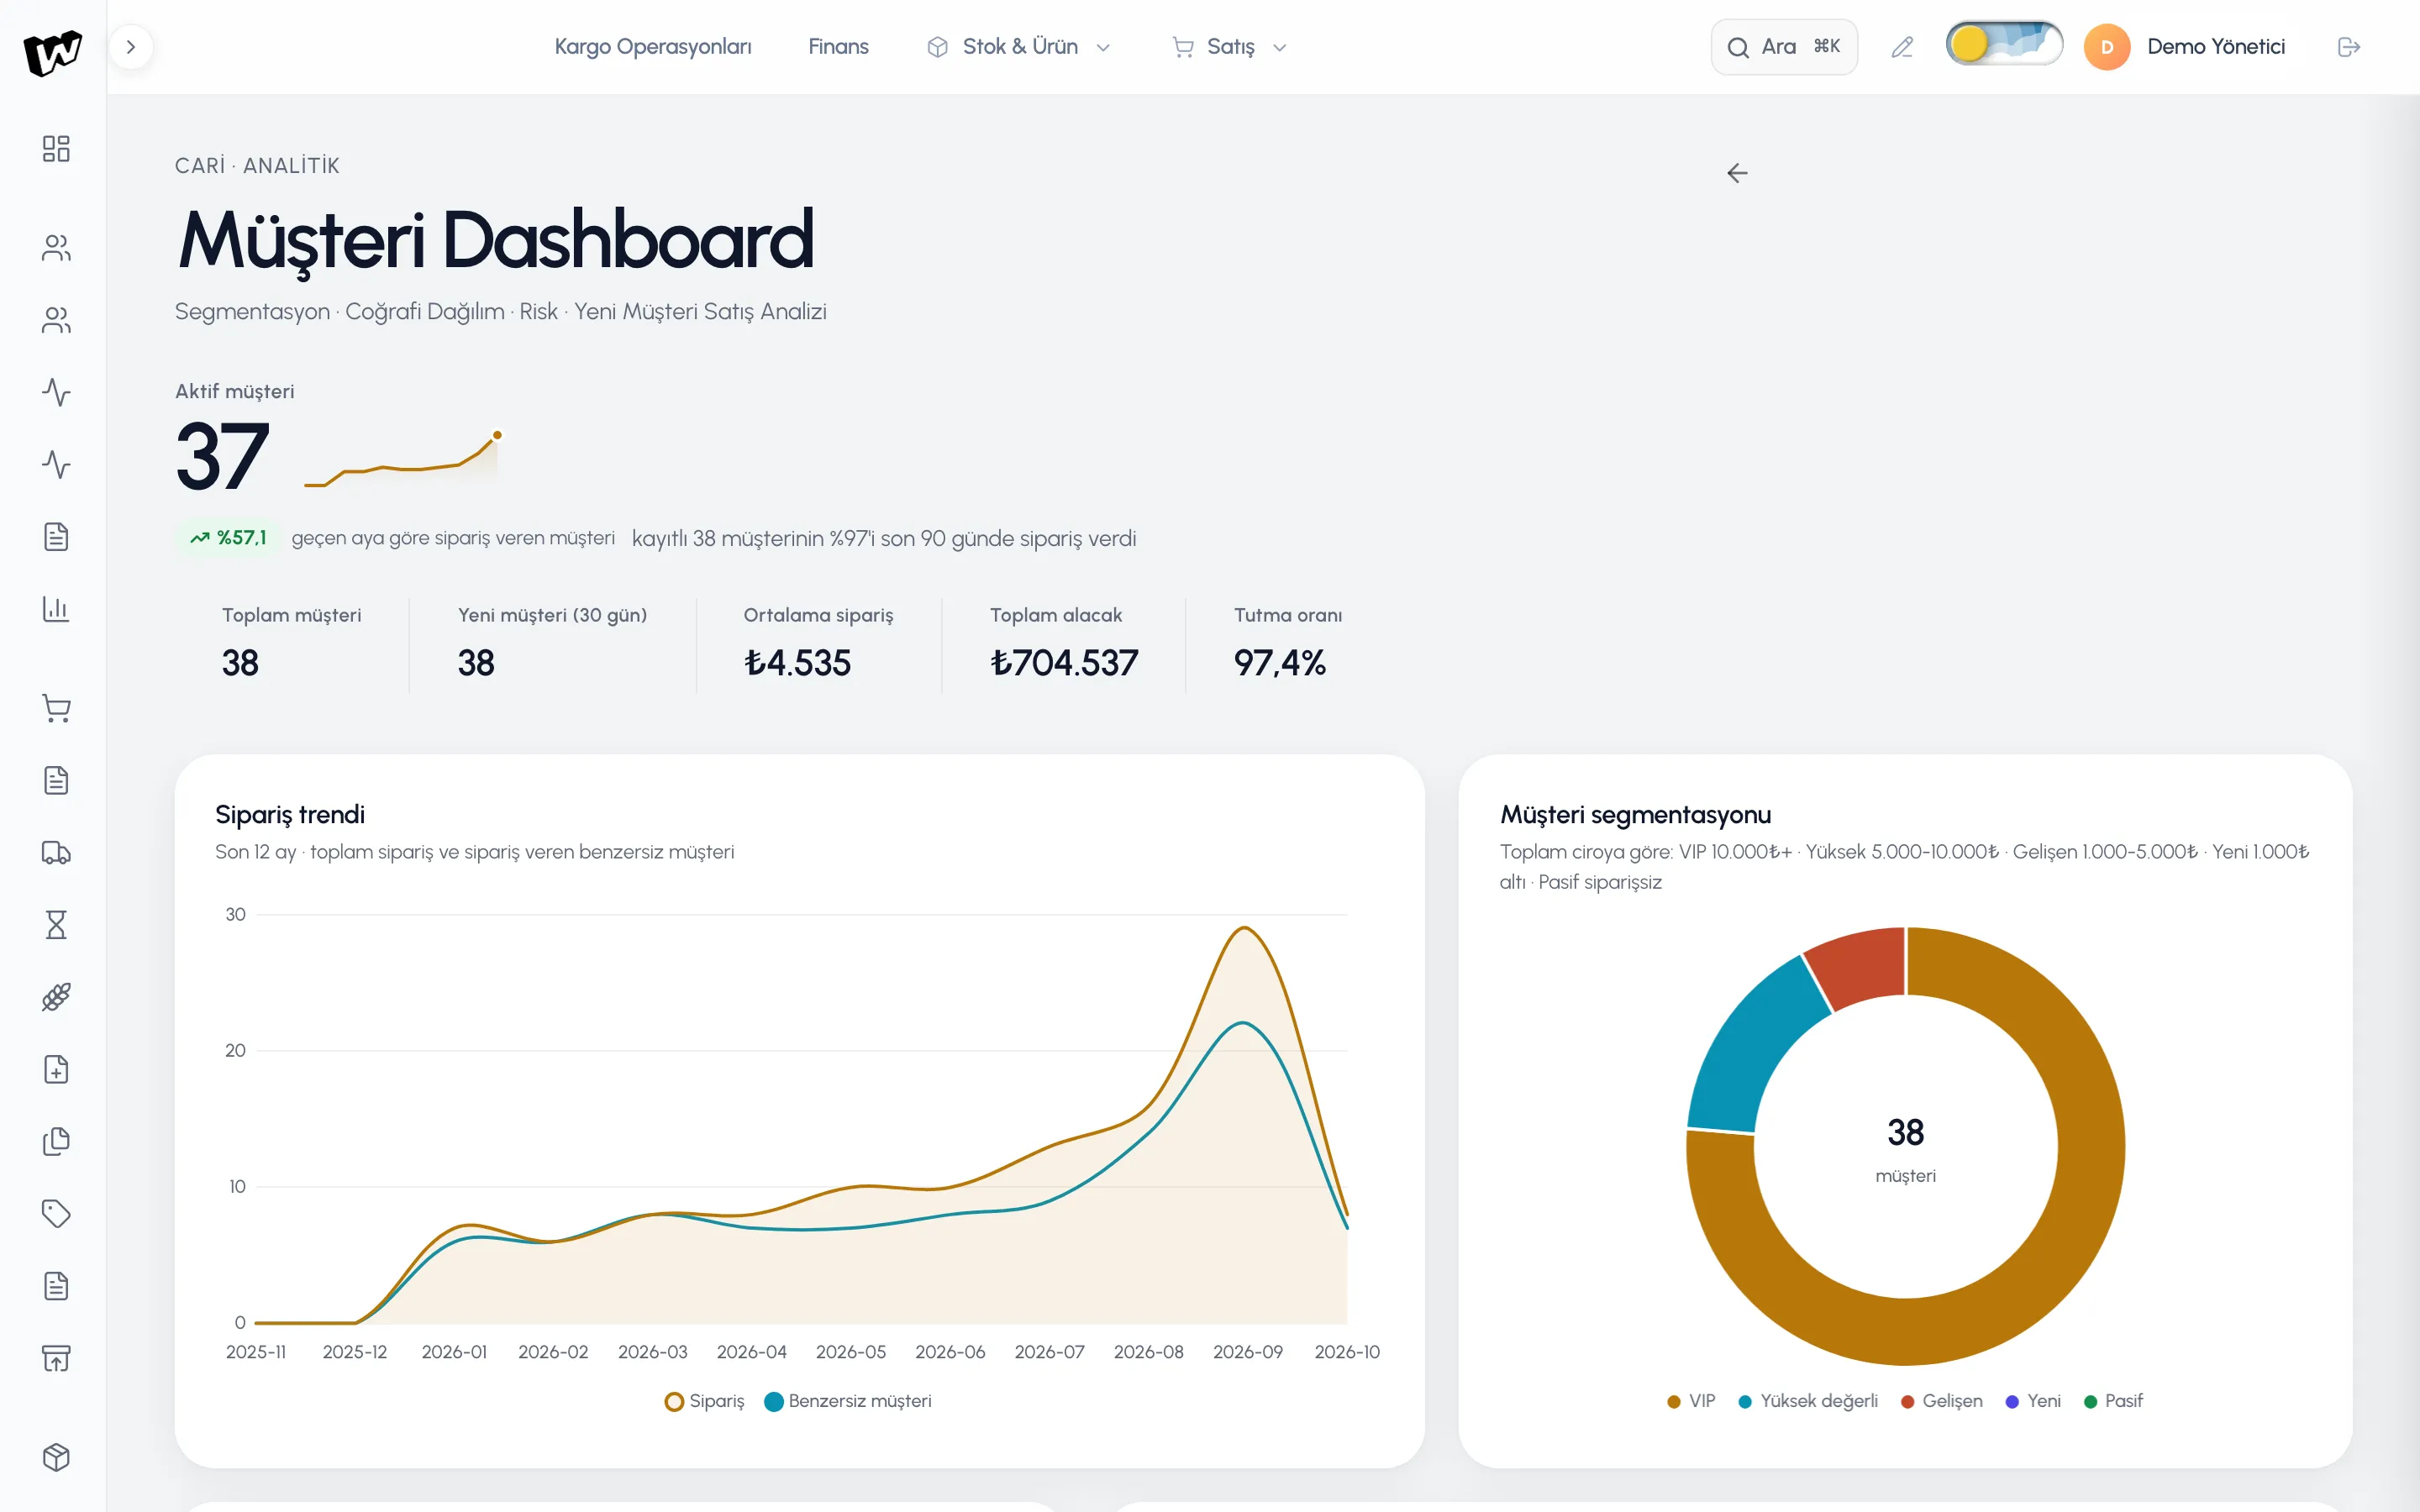The height and width of the screenshot is (1512, 2420).
Task: Expand the Stok & Ürün dropdown menu
Action: coord(1018,47)
